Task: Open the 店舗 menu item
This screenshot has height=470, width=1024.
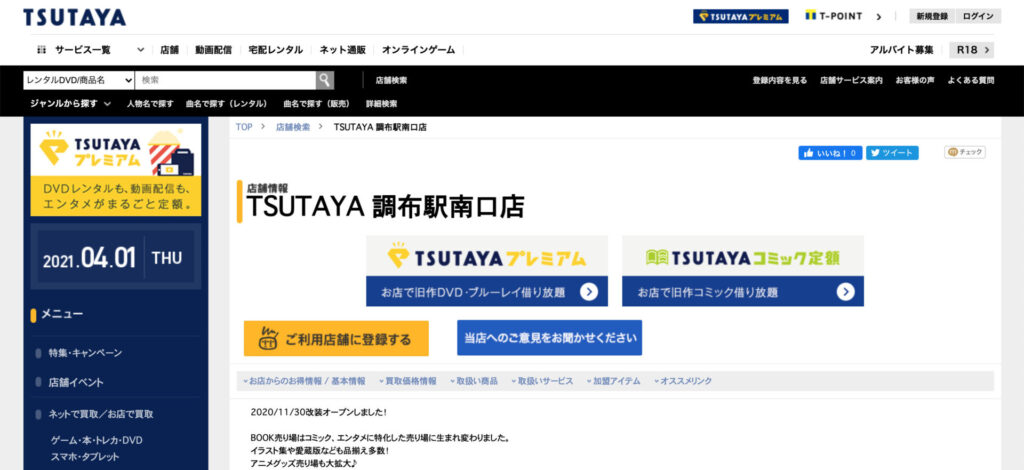Action: point(169,50)
